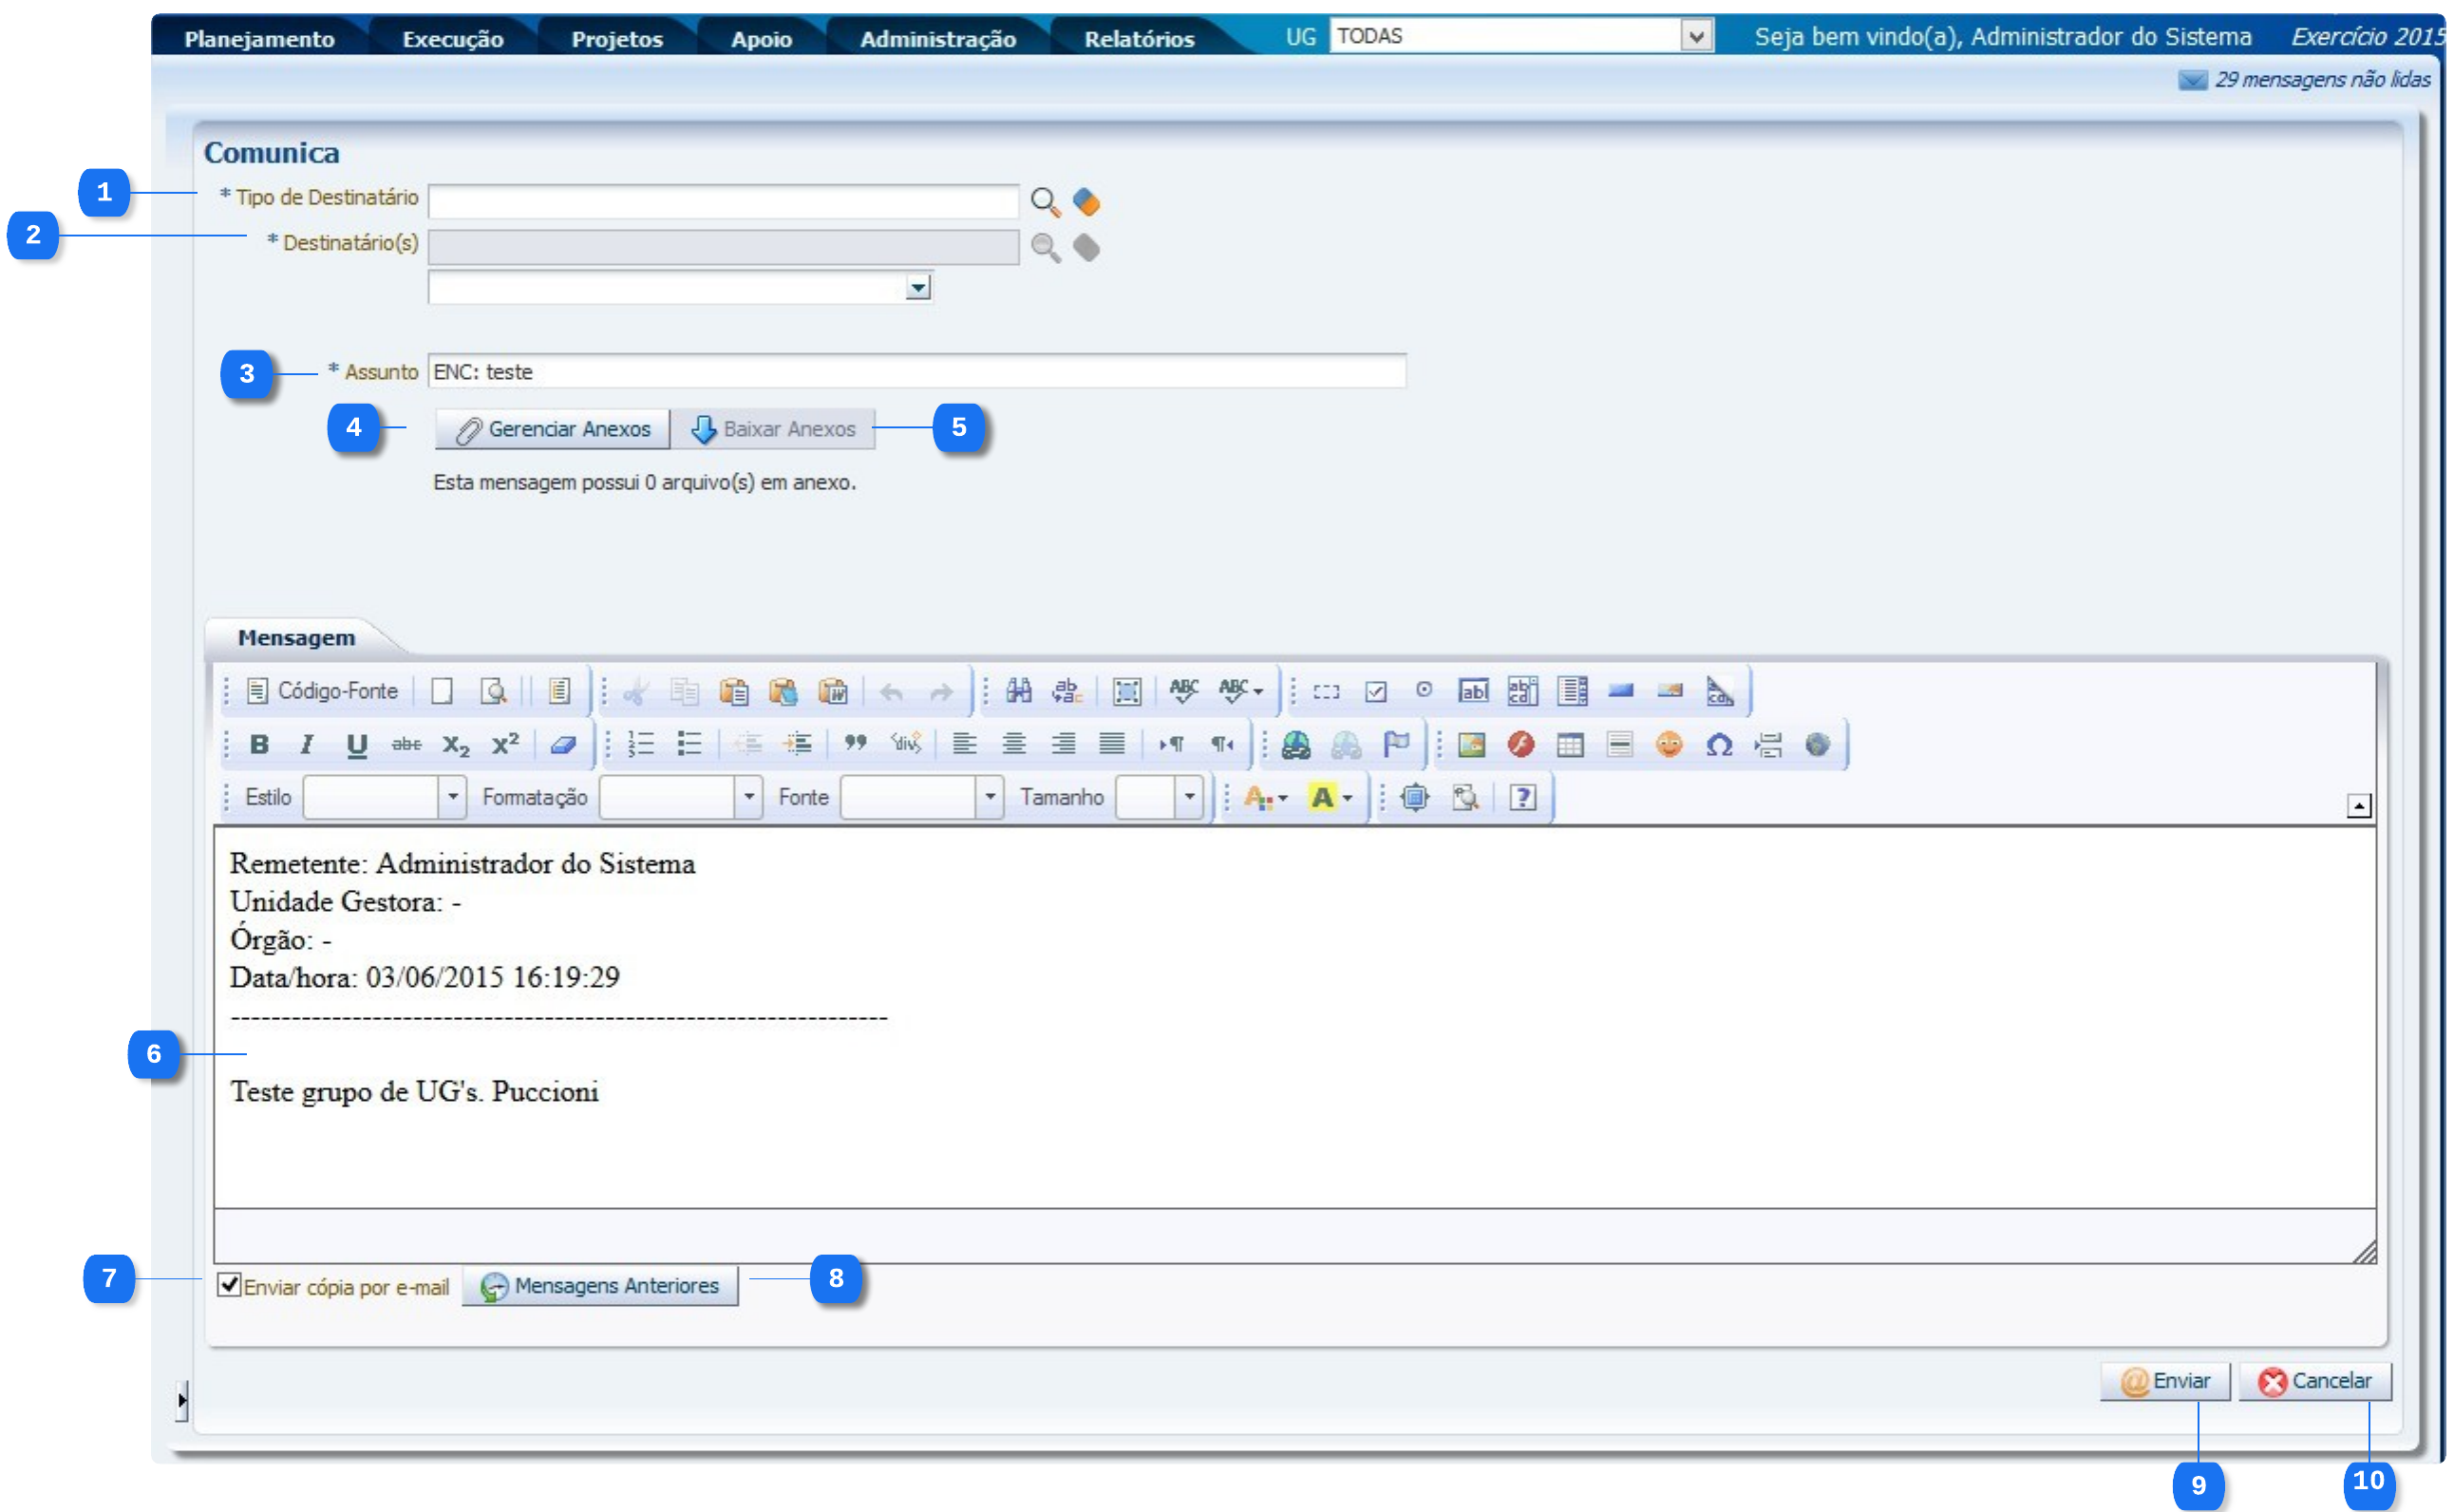Insert special character Omega icon
Viewport: 2454px width, 1512px height.
point(1719,745)
